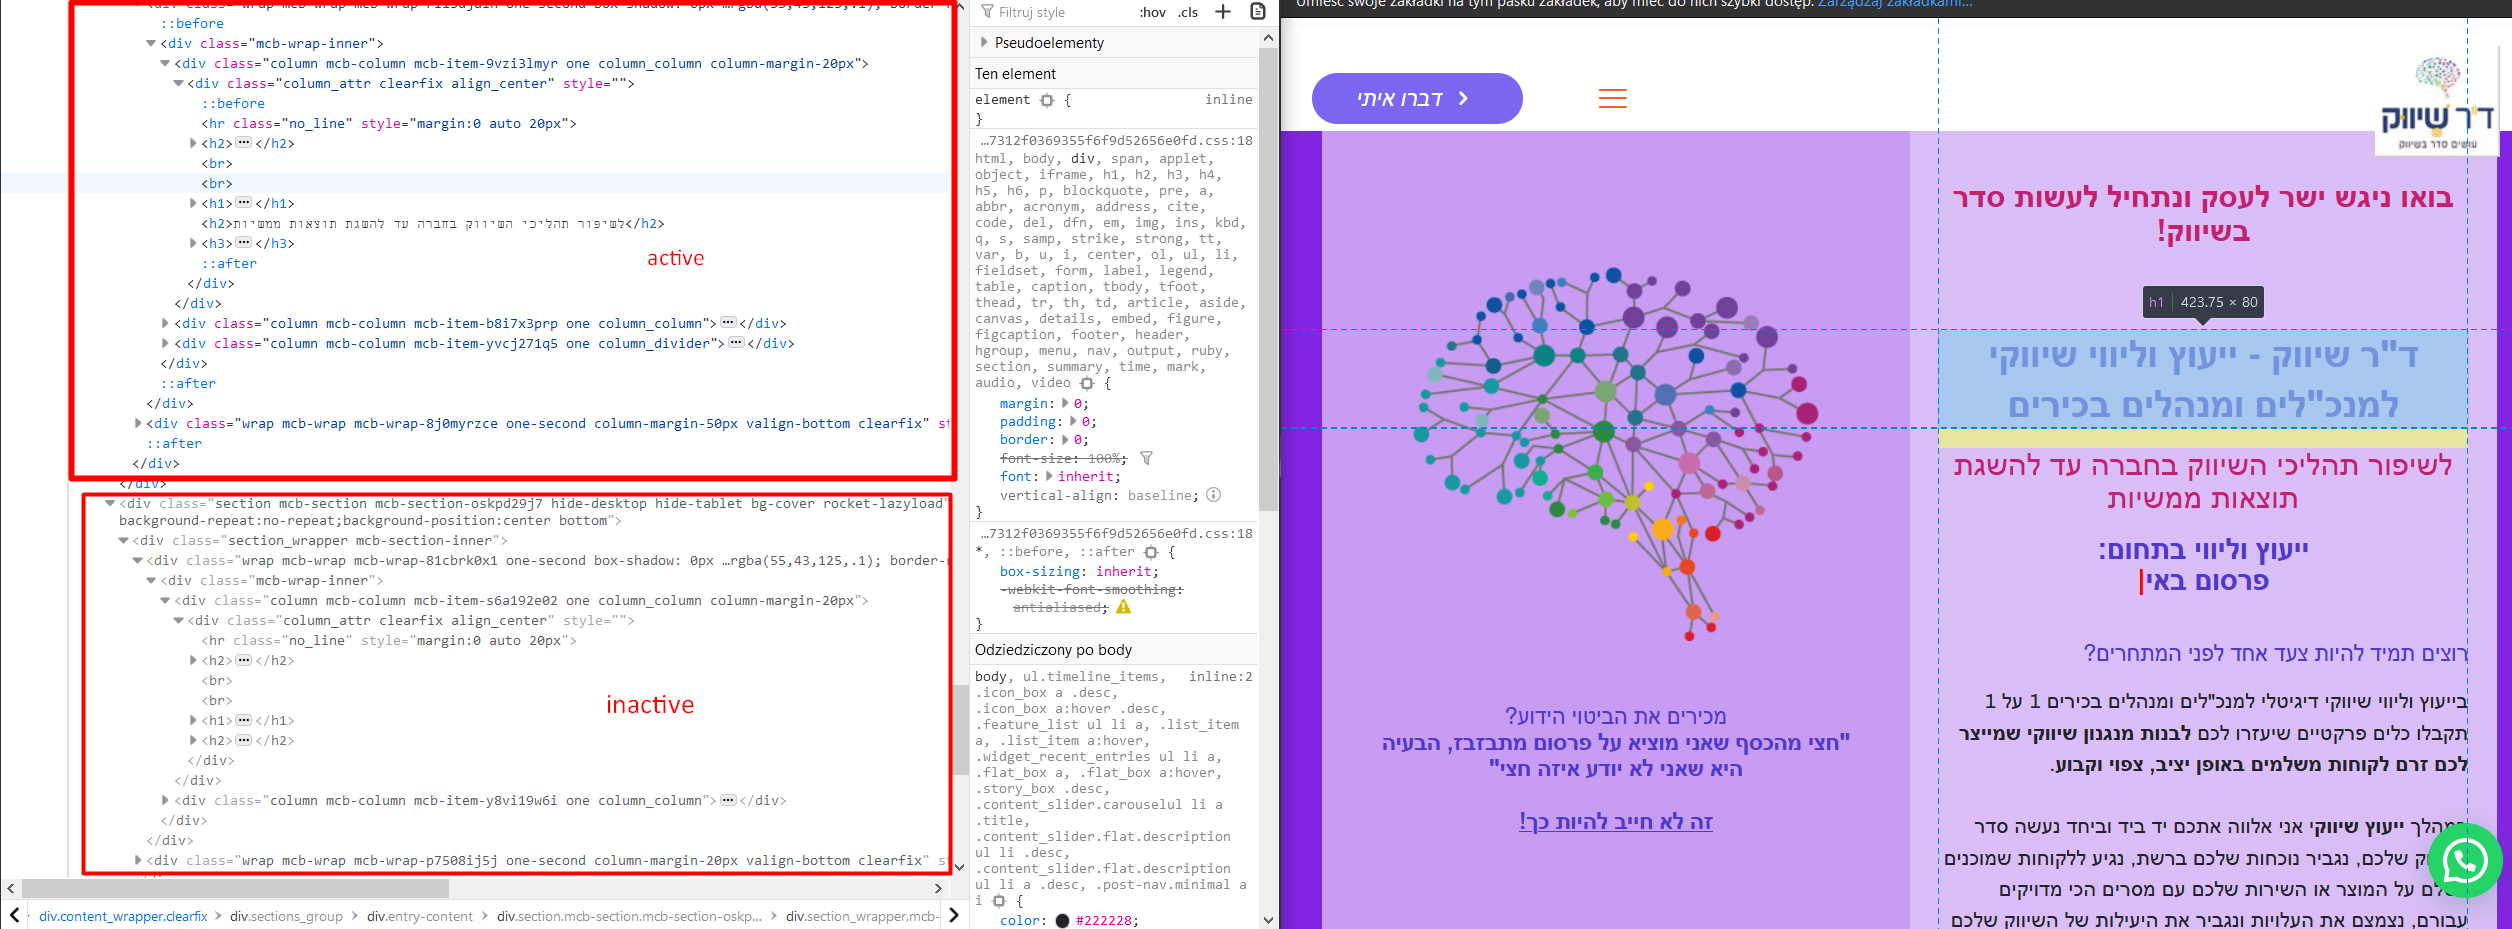Open the inline:2 source link
This screenshot has width=2512, height=929.
point(1220,676)
